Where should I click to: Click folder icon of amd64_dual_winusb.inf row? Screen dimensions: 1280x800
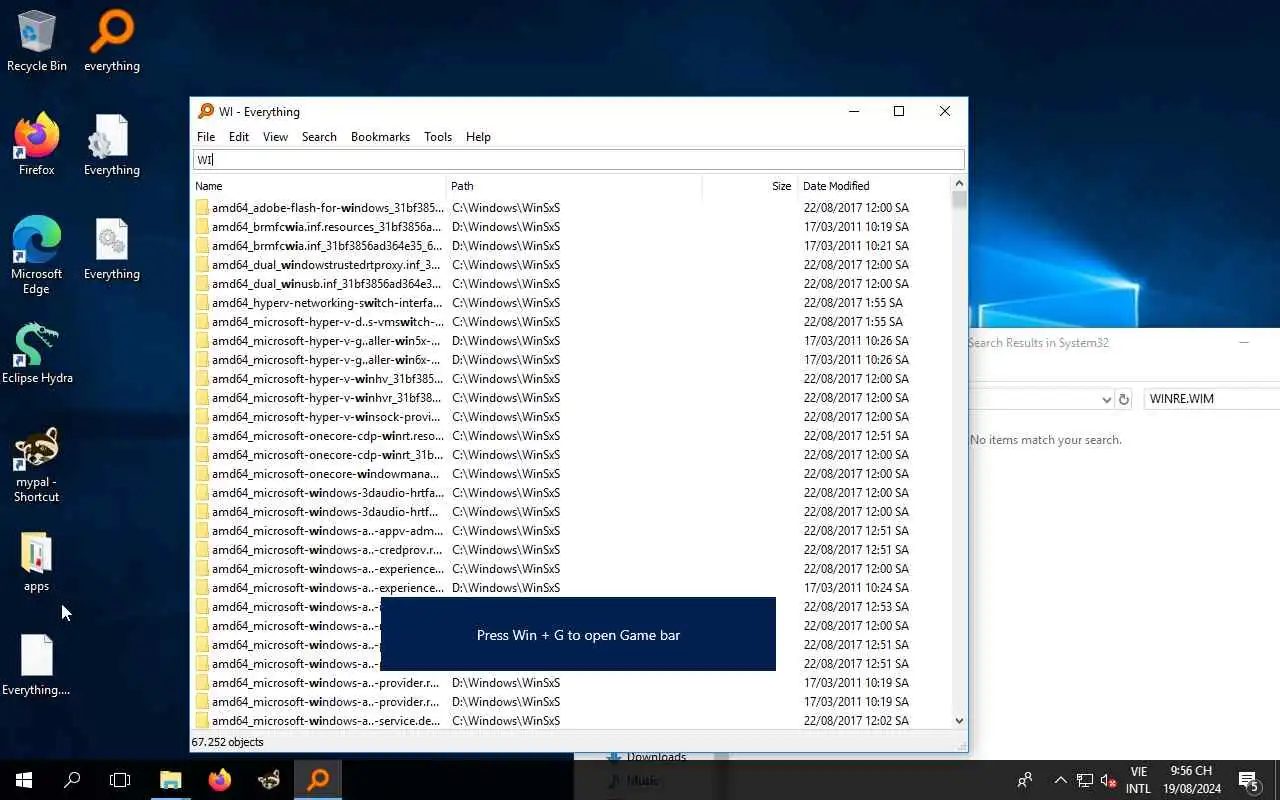(202, 284)
